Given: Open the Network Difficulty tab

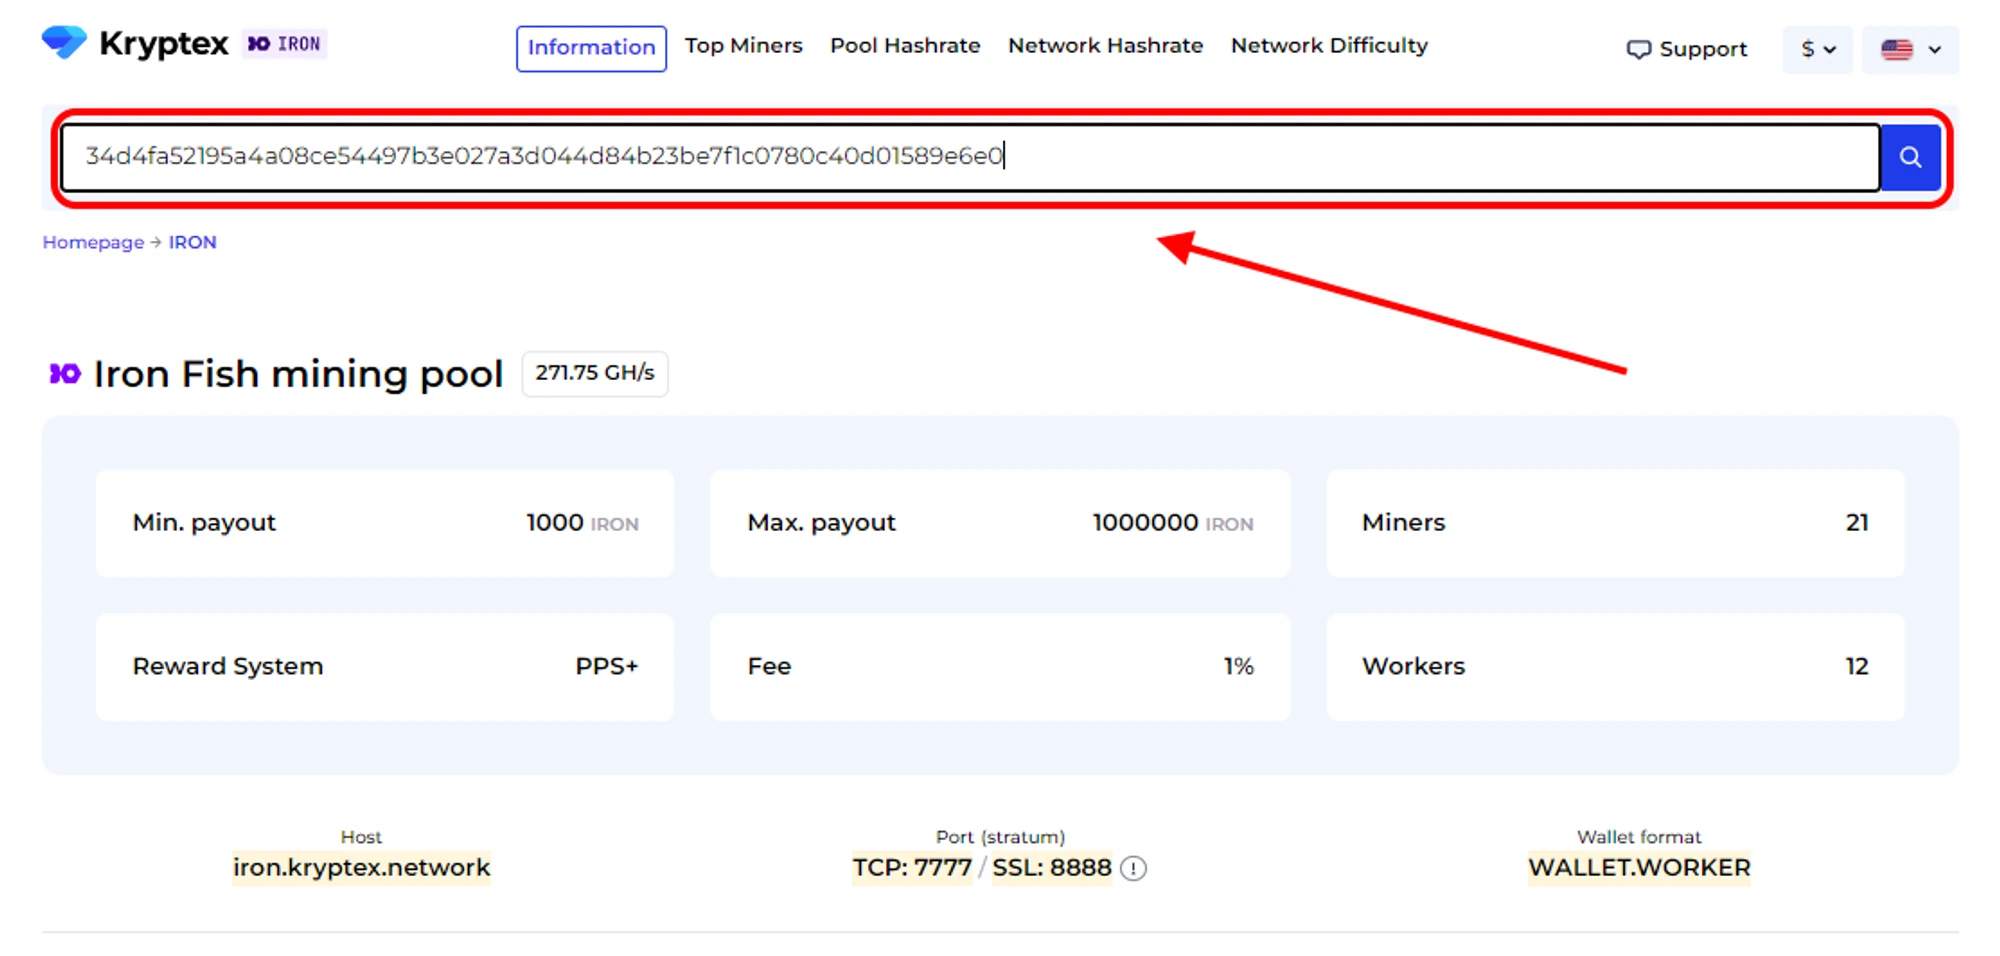Looking at the screenshot, I should [1329, 46].
